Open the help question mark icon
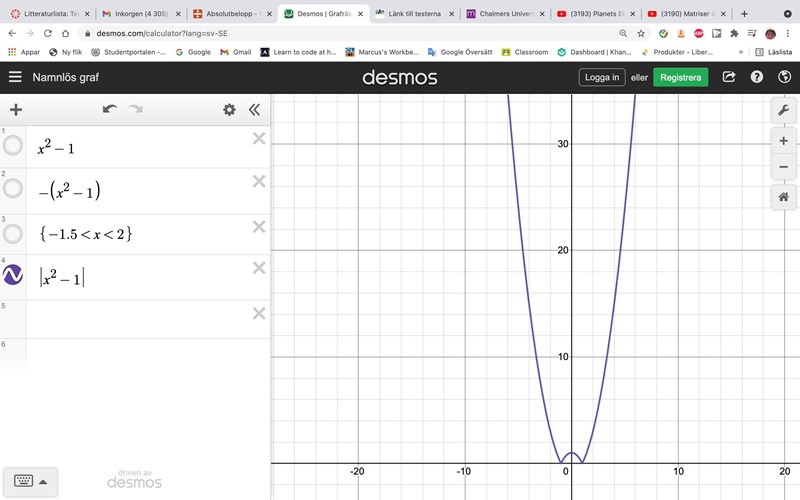Screen dimensions: 800x500 [x=757, y=77]
